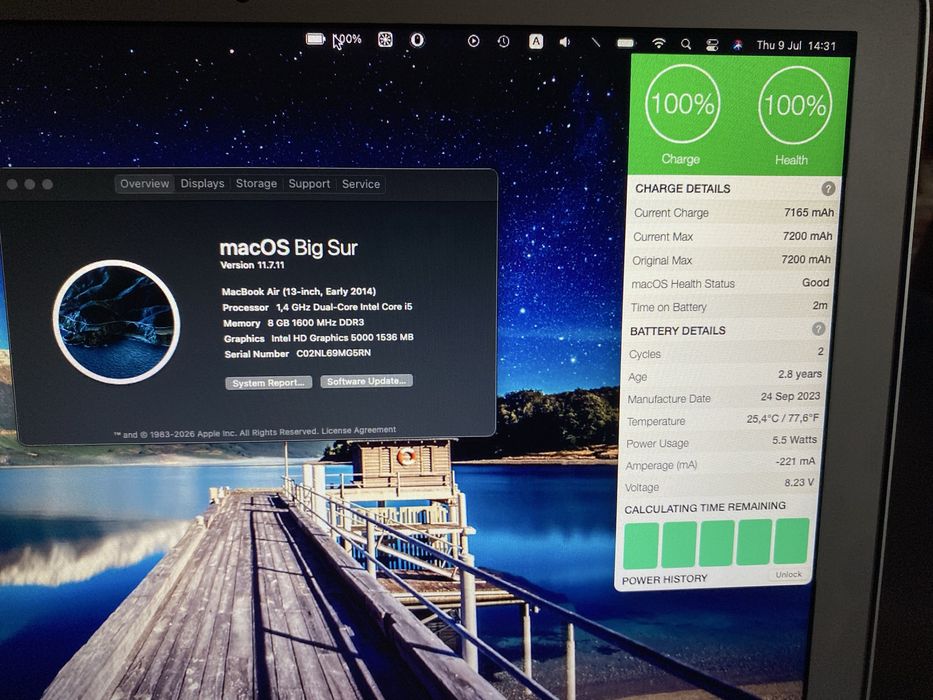Viewport: 933px width, 700px height.
Task: Click the System Report... button
Action: [x=268, y=383]
